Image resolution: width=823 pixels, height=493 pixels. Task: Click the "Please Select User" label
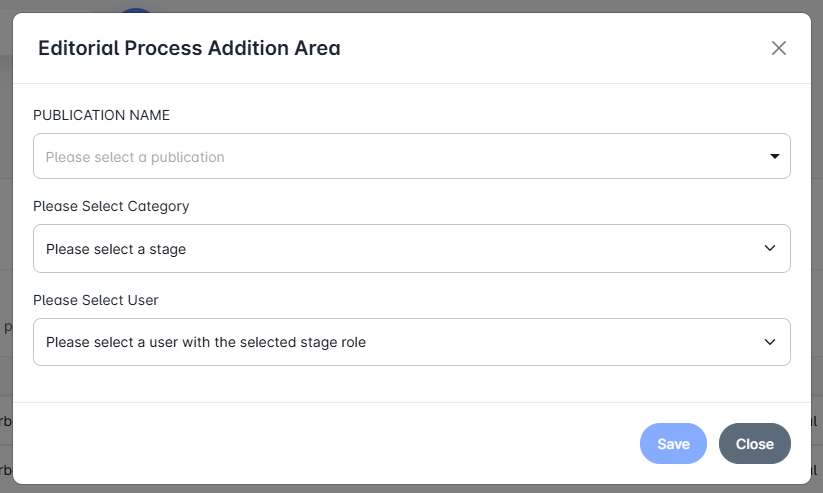96,299
